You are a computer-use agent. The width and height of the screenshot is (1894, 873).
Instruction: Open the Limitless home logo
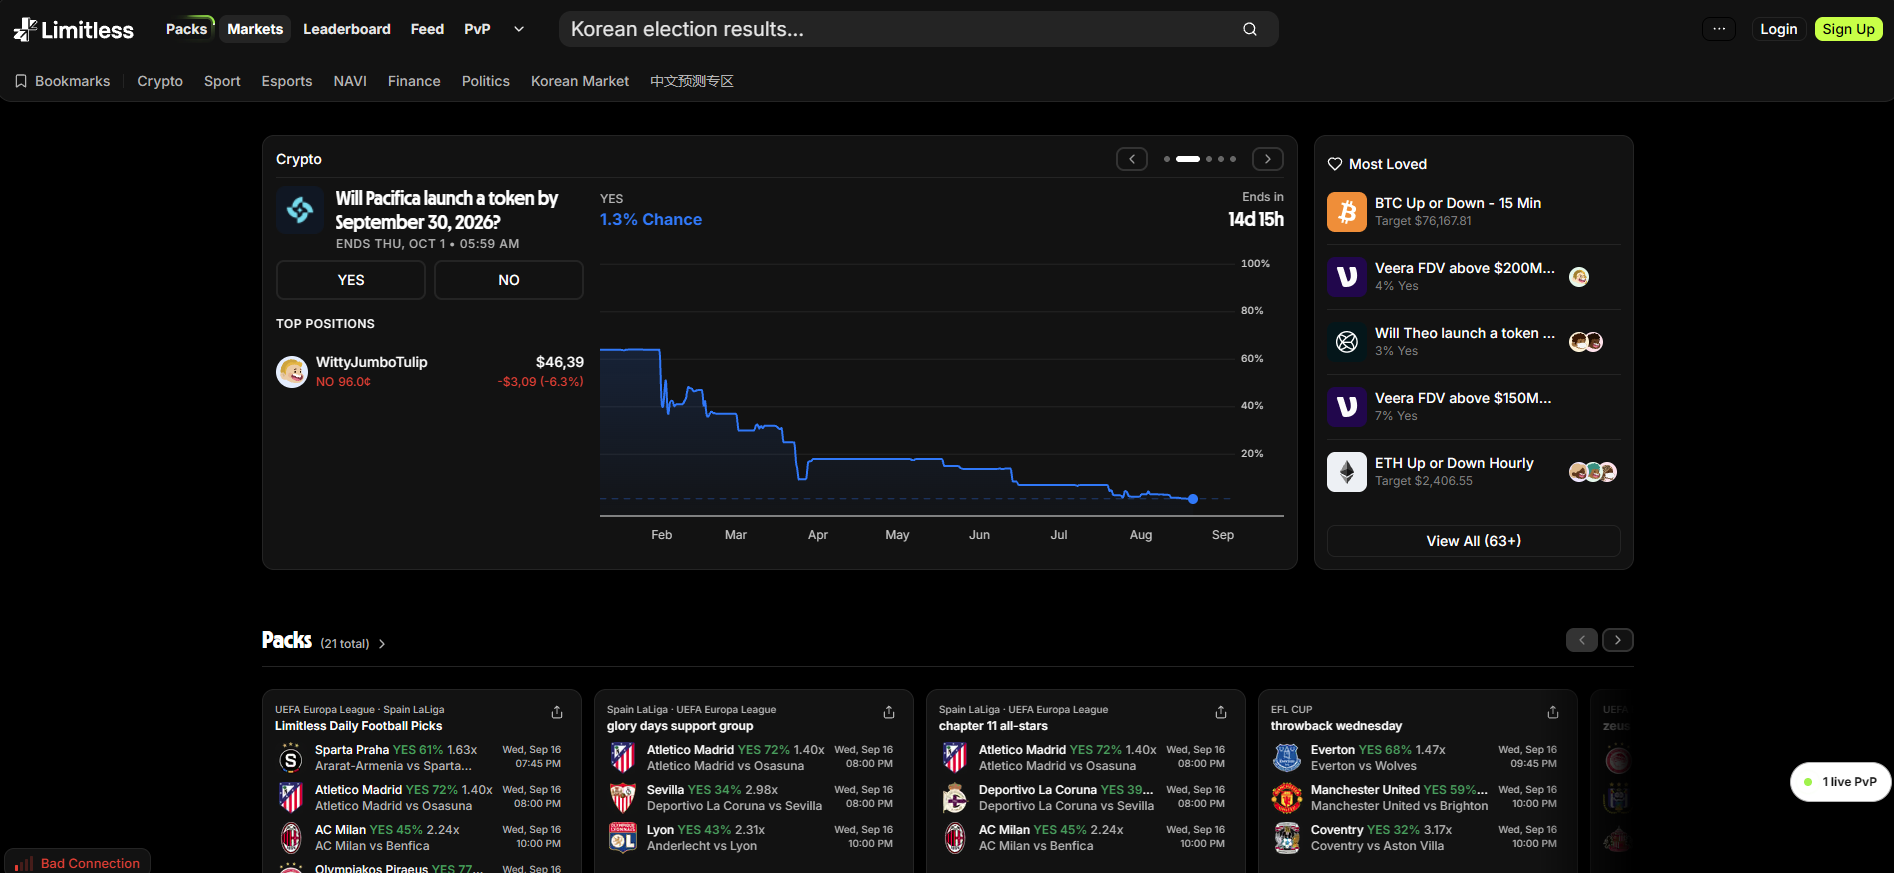pyautogui.click(x=73, y=30)
